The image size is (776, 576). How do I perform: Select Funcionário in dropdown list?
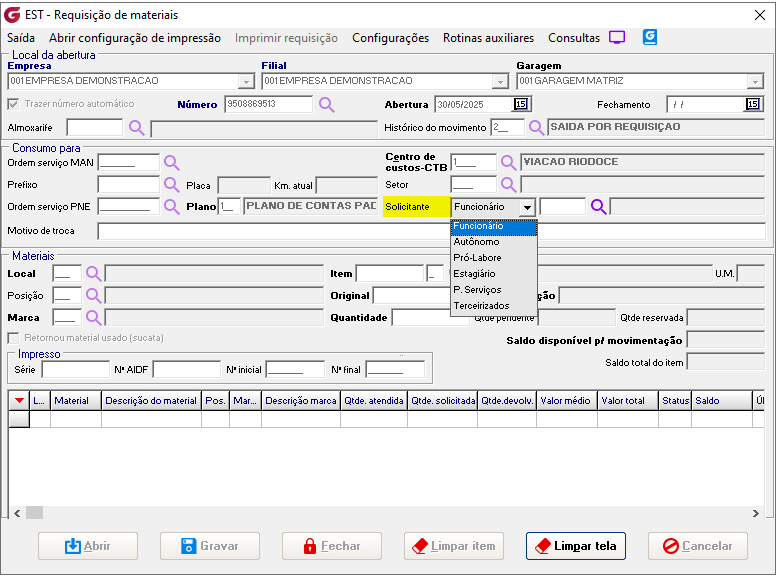(x=494, y=226)
